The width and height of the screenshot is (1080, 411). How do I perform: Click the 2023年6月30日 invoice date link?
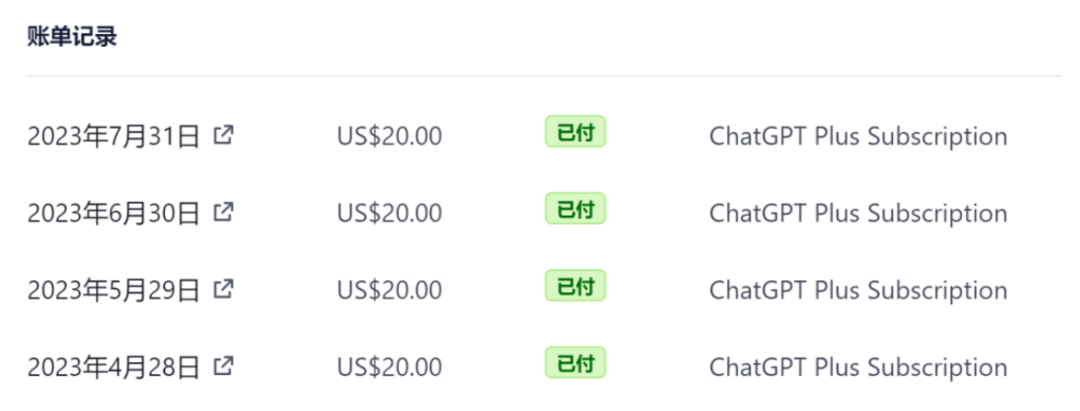(114, 213)
